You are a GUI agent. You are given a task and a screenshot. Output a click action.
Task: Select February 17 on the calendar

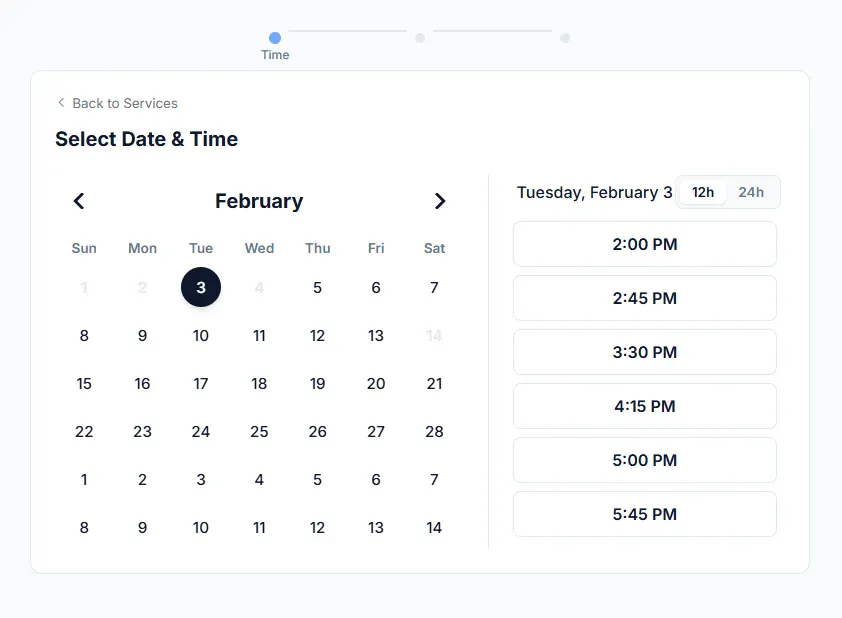pos(201,383)
